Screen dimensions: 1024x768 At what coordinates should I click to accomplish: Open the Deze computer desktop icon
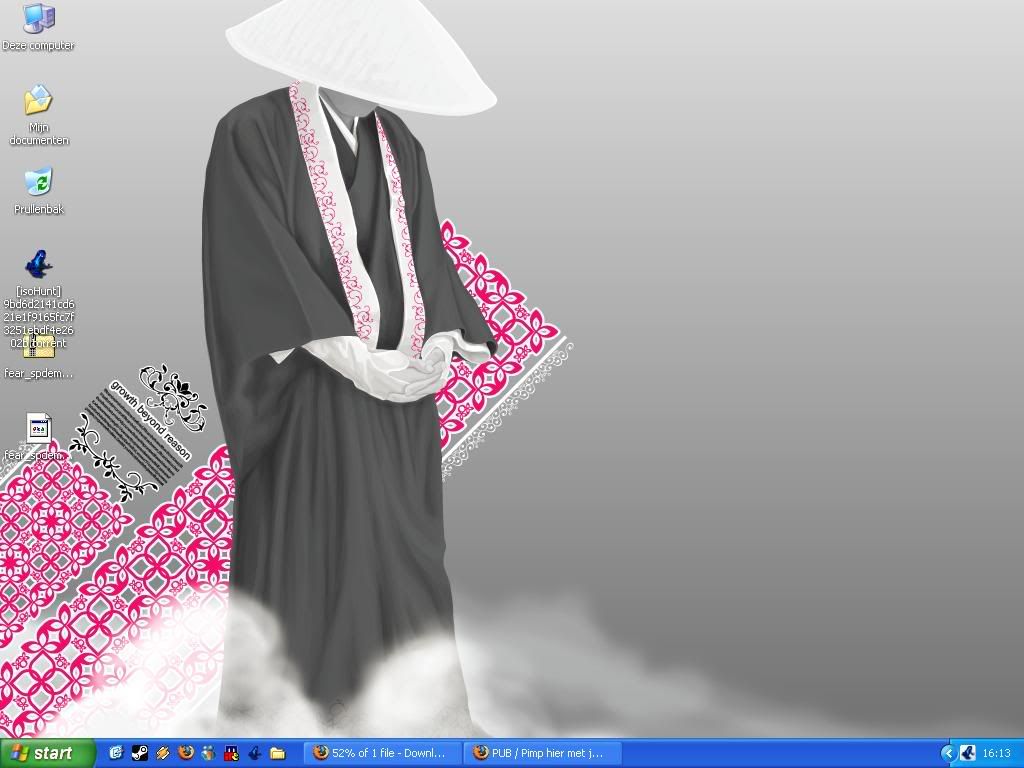39,17
